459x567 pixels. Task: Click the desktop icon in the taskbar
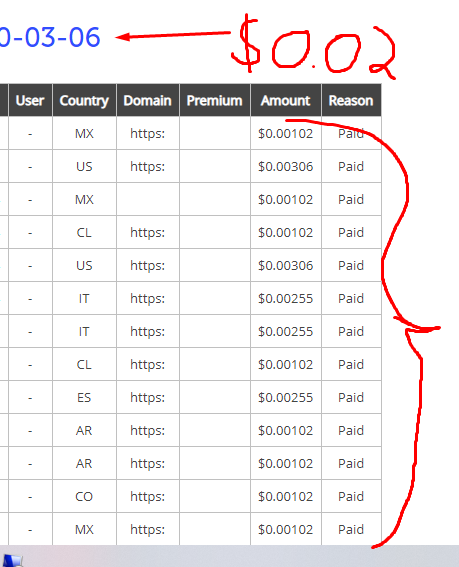(12, 560)
